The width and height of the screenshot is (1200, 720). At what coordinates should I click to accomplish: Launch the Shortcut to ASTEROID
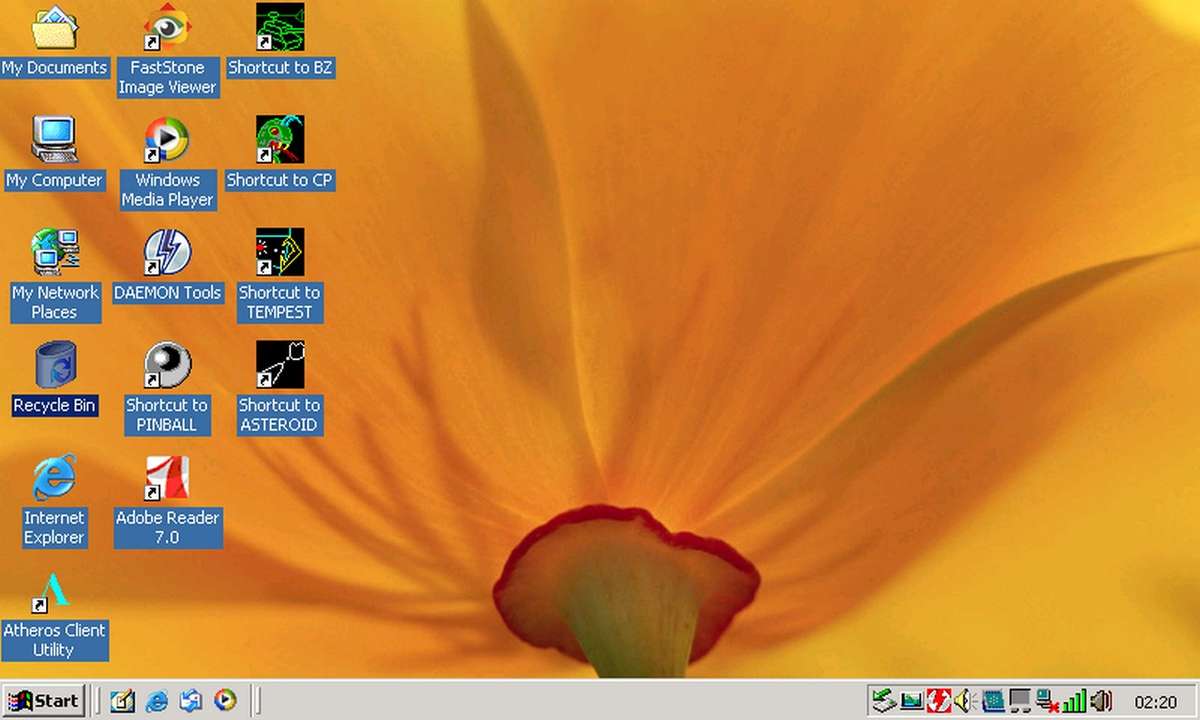click(x=279, y=367)
